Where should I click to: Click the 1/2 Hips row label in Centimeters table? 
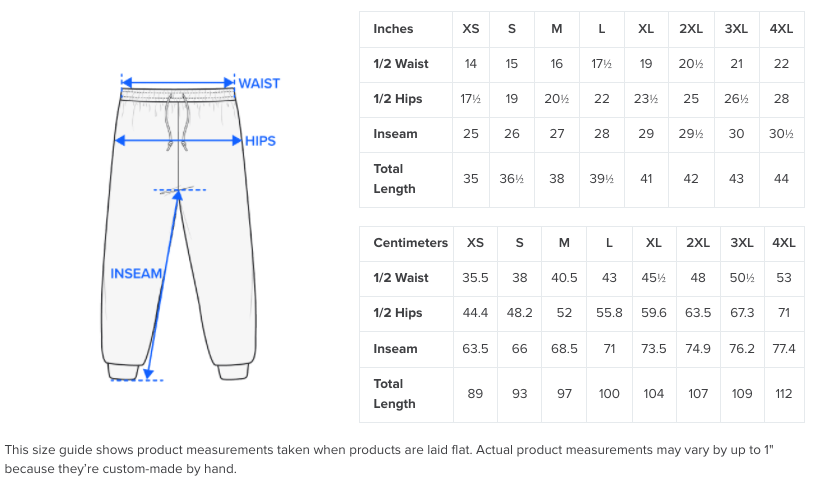tap(398, 313)
